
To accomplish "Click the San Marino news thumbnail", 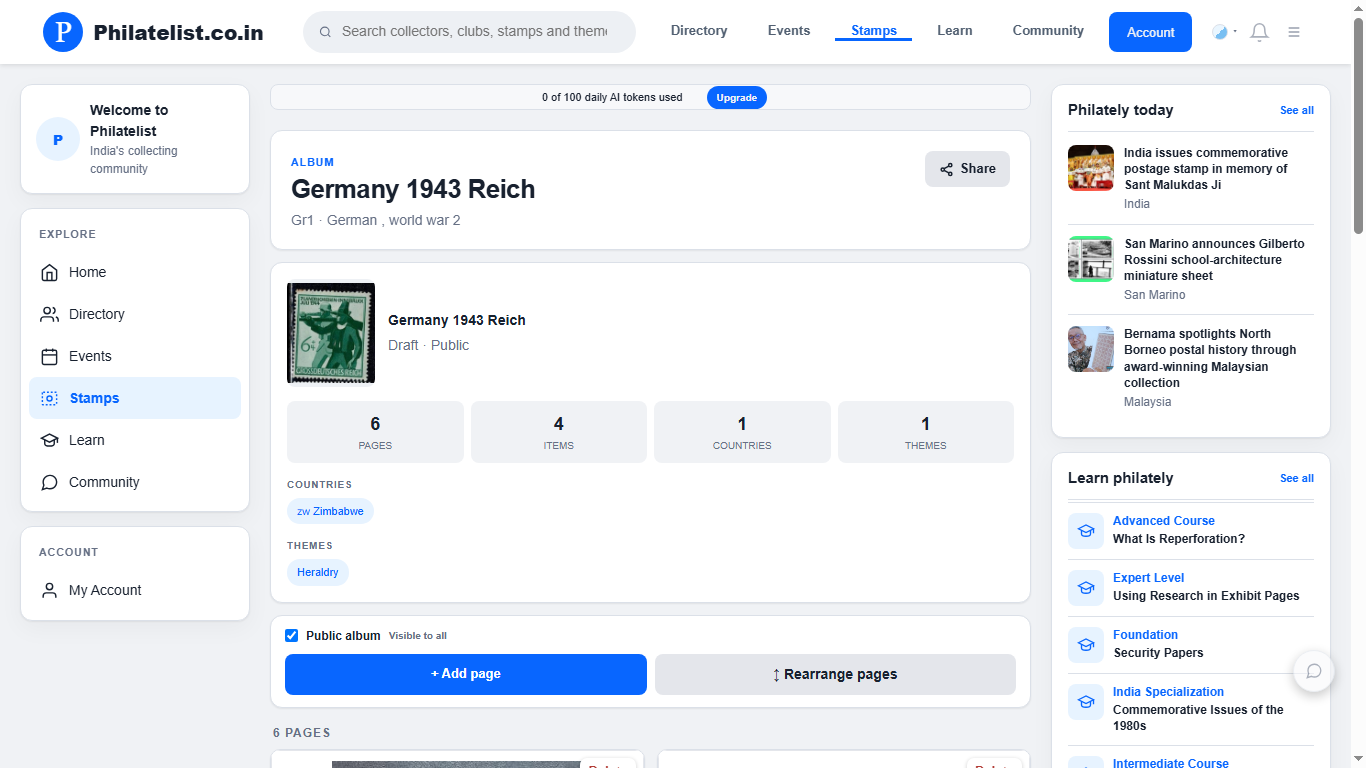I will [1091, 259].
